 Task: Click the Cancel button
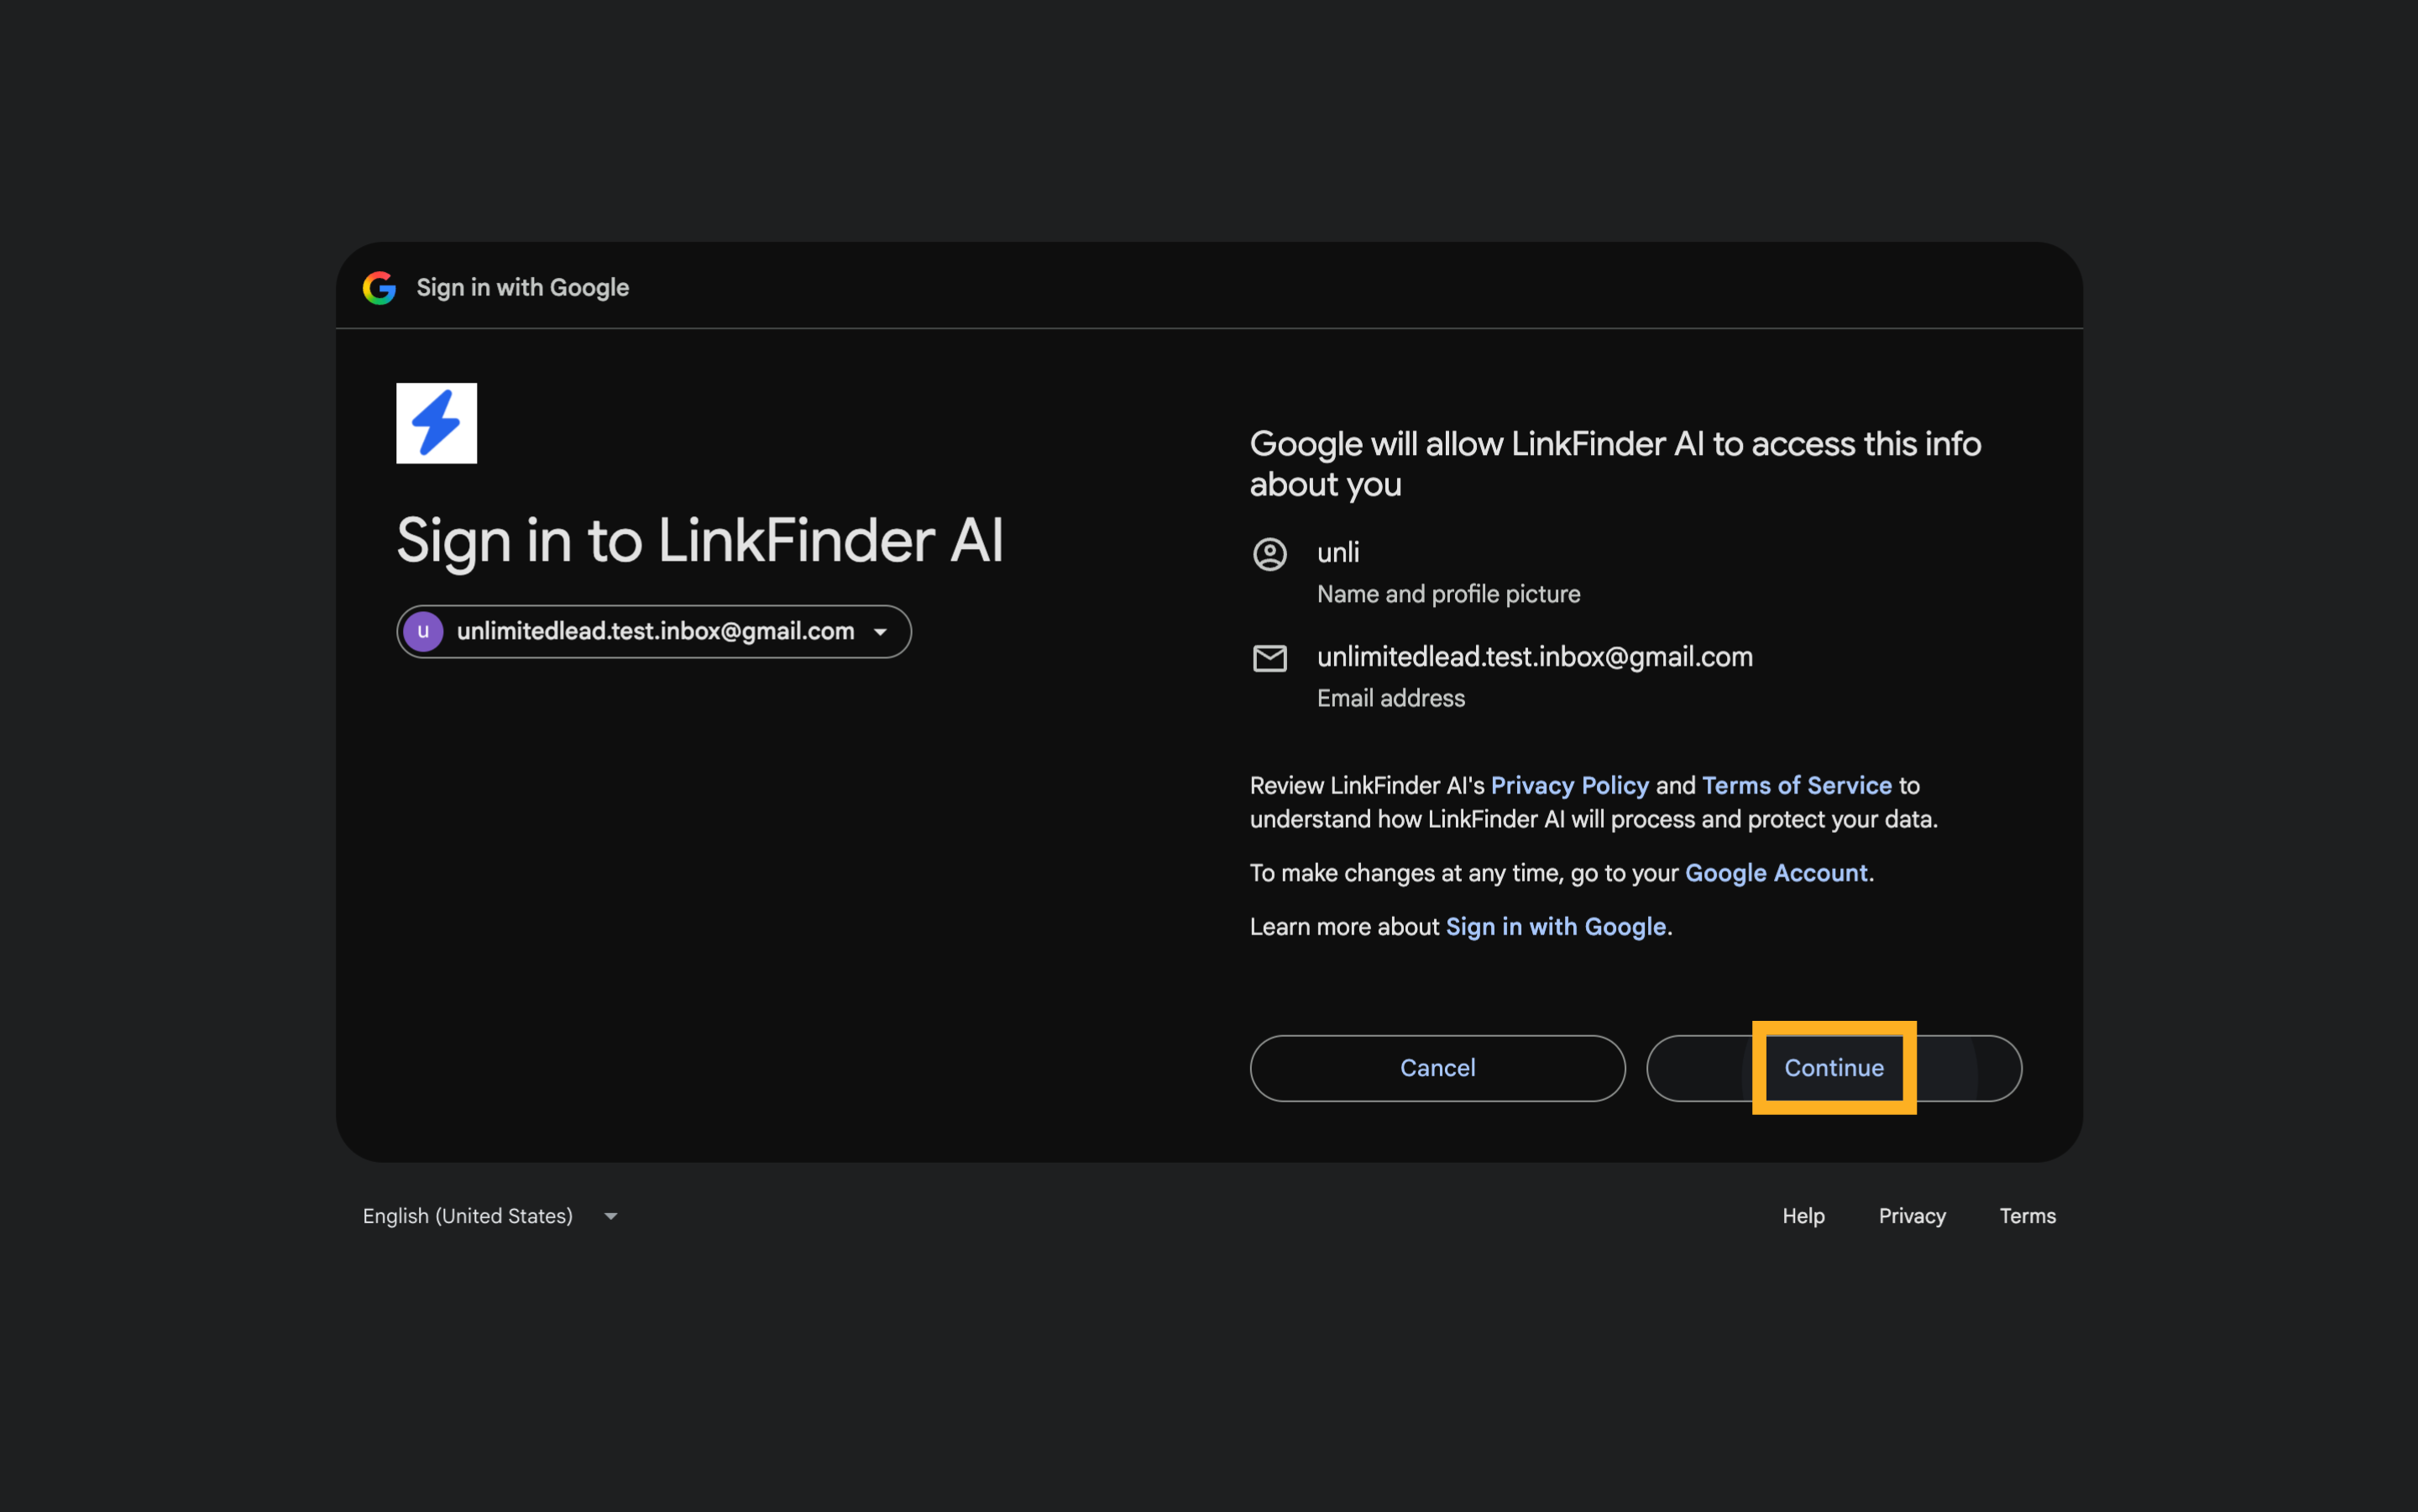(x=1437, y=1068)
